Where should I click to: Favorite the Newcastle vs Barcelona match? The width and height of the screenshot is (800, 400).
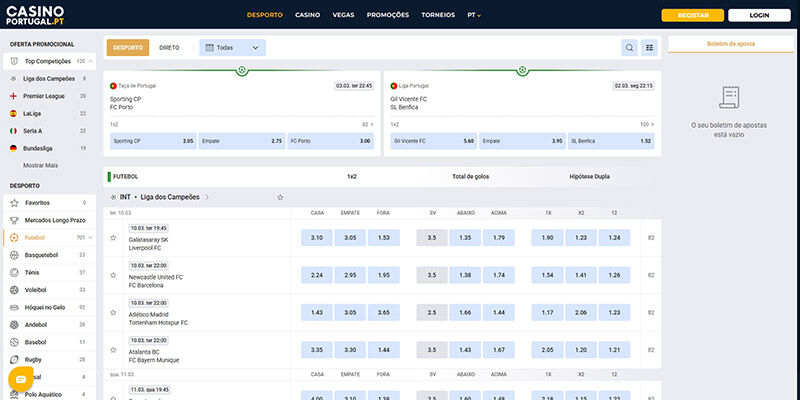pyautogui.click(x=113, y=275)
